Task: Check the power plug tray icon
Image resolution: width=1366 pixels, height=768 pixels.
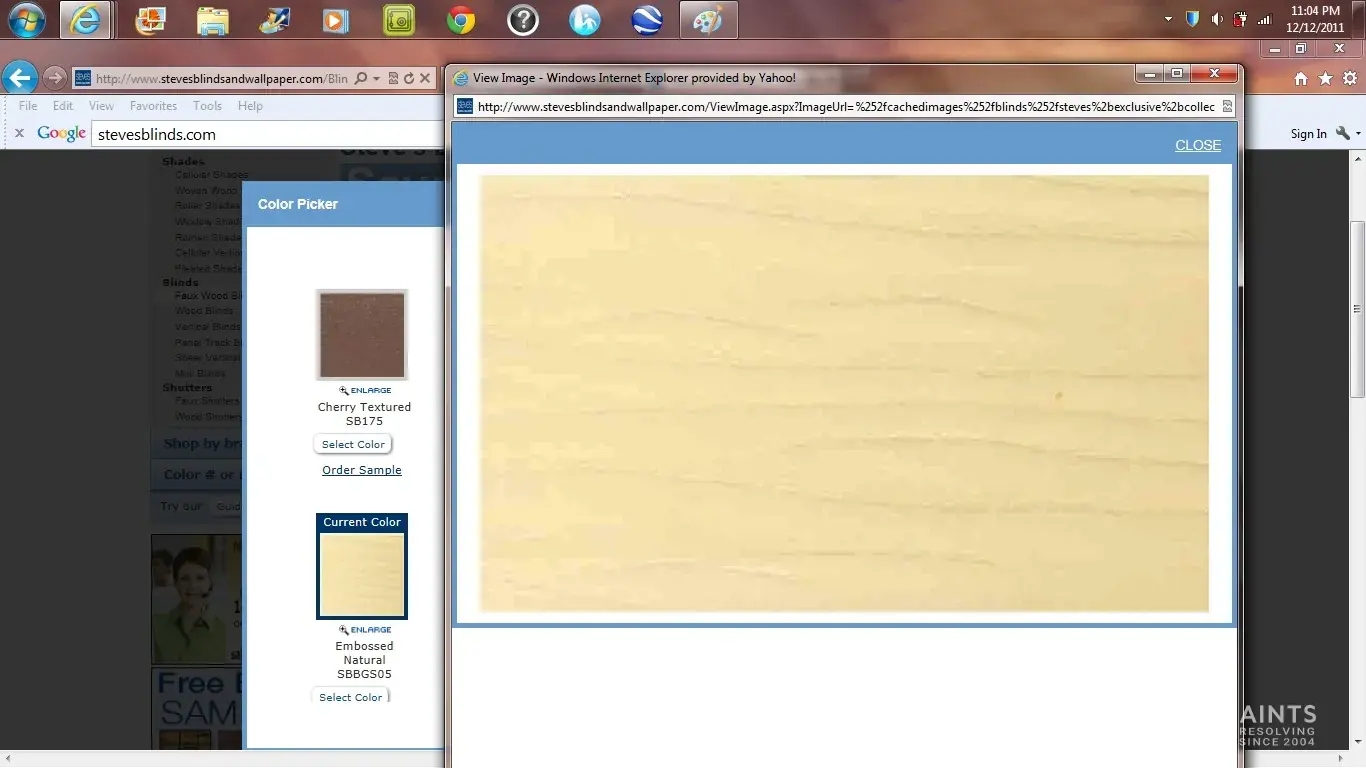Action: coord(1241,19)
